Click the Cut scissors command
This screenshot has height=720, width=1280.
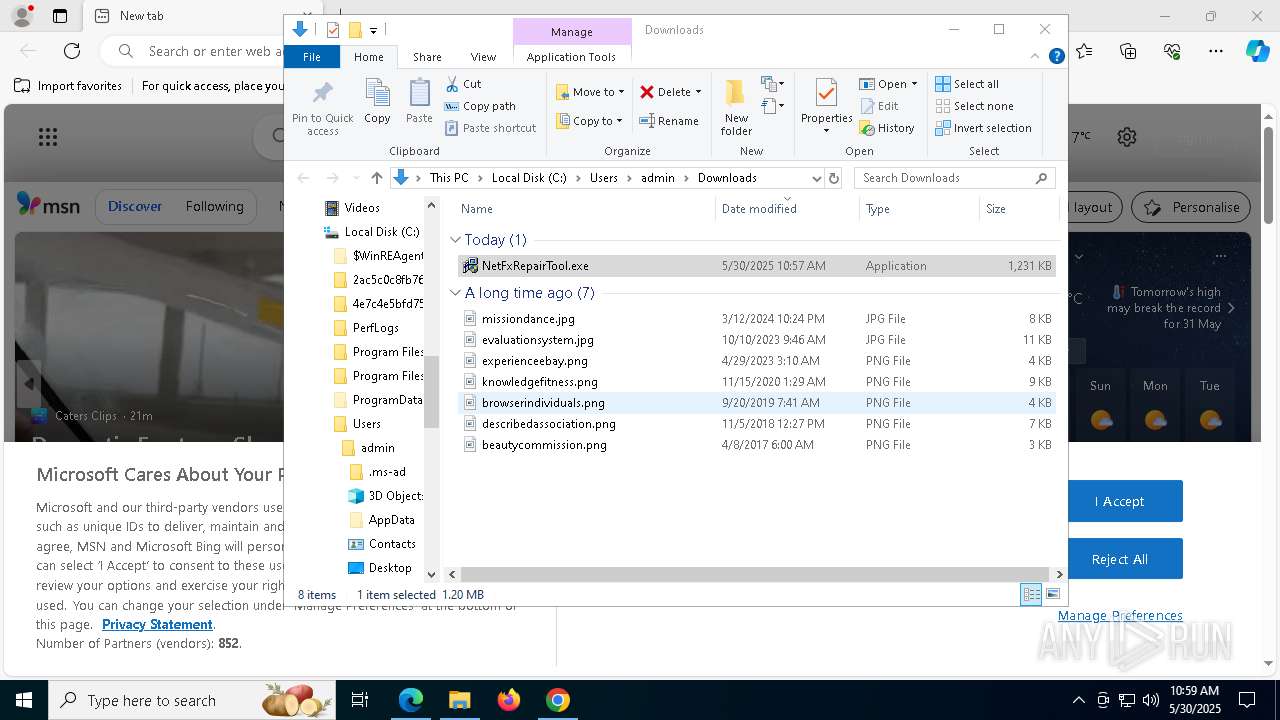coord(463,84)
